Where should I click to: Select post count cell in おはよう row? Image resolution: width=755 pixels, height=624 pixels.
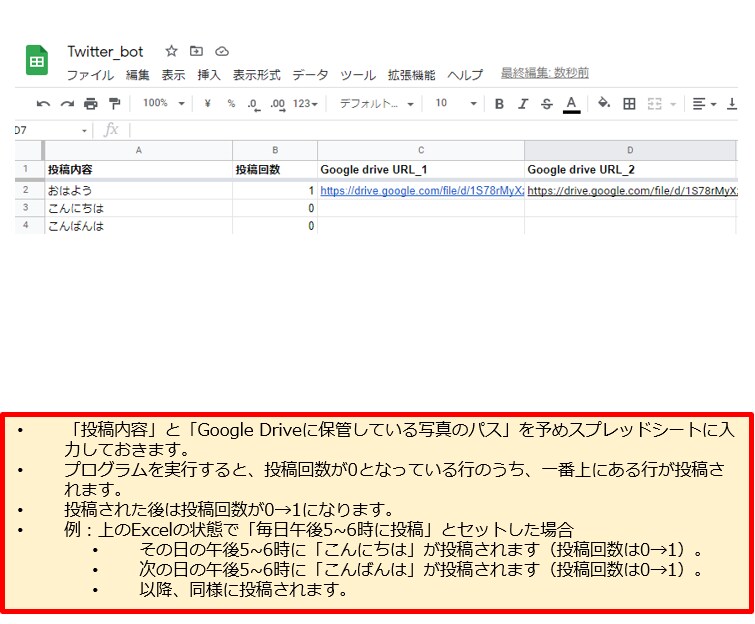[275, 191]
